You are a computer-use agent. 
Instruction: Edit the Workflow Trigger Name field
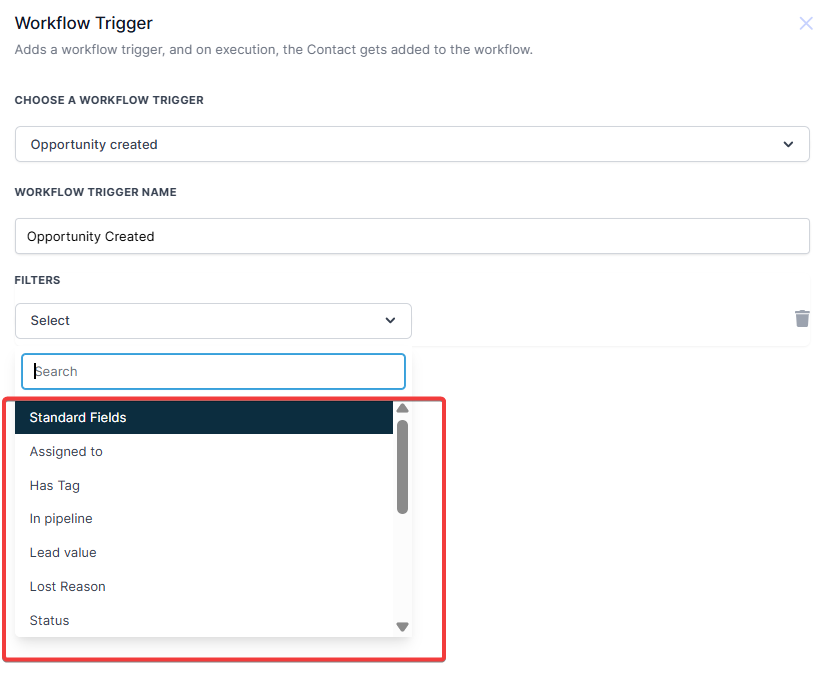[x=412, y=236]
